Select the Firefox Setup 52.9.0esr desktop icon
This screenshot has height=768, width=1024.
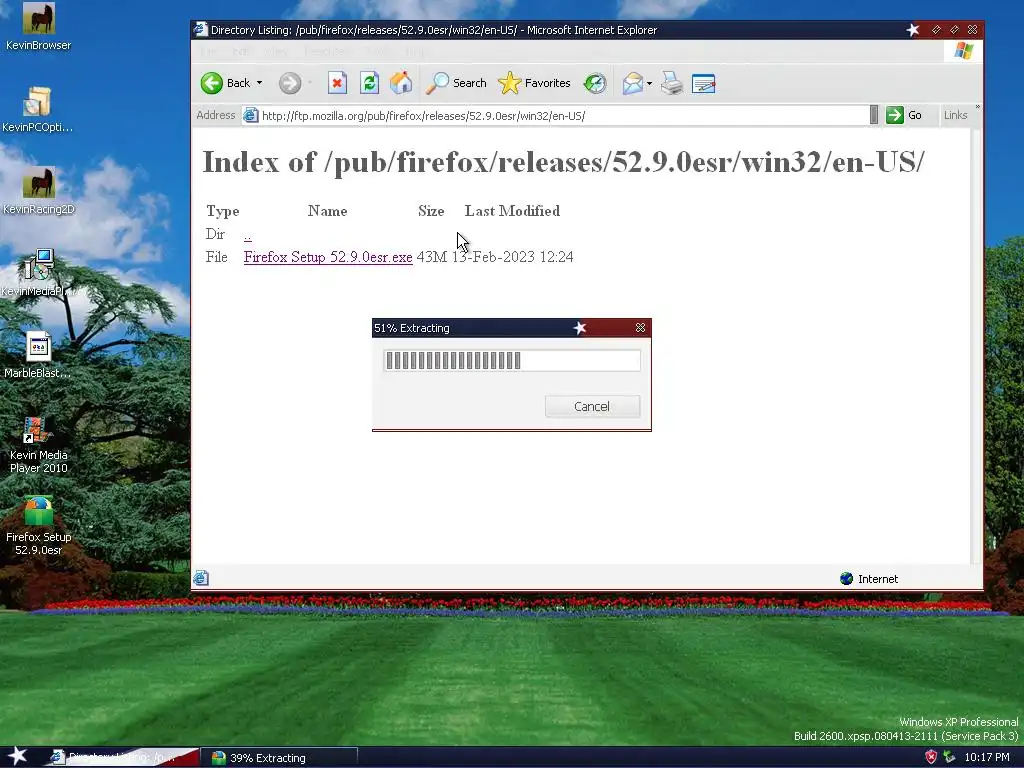(39, 526)
